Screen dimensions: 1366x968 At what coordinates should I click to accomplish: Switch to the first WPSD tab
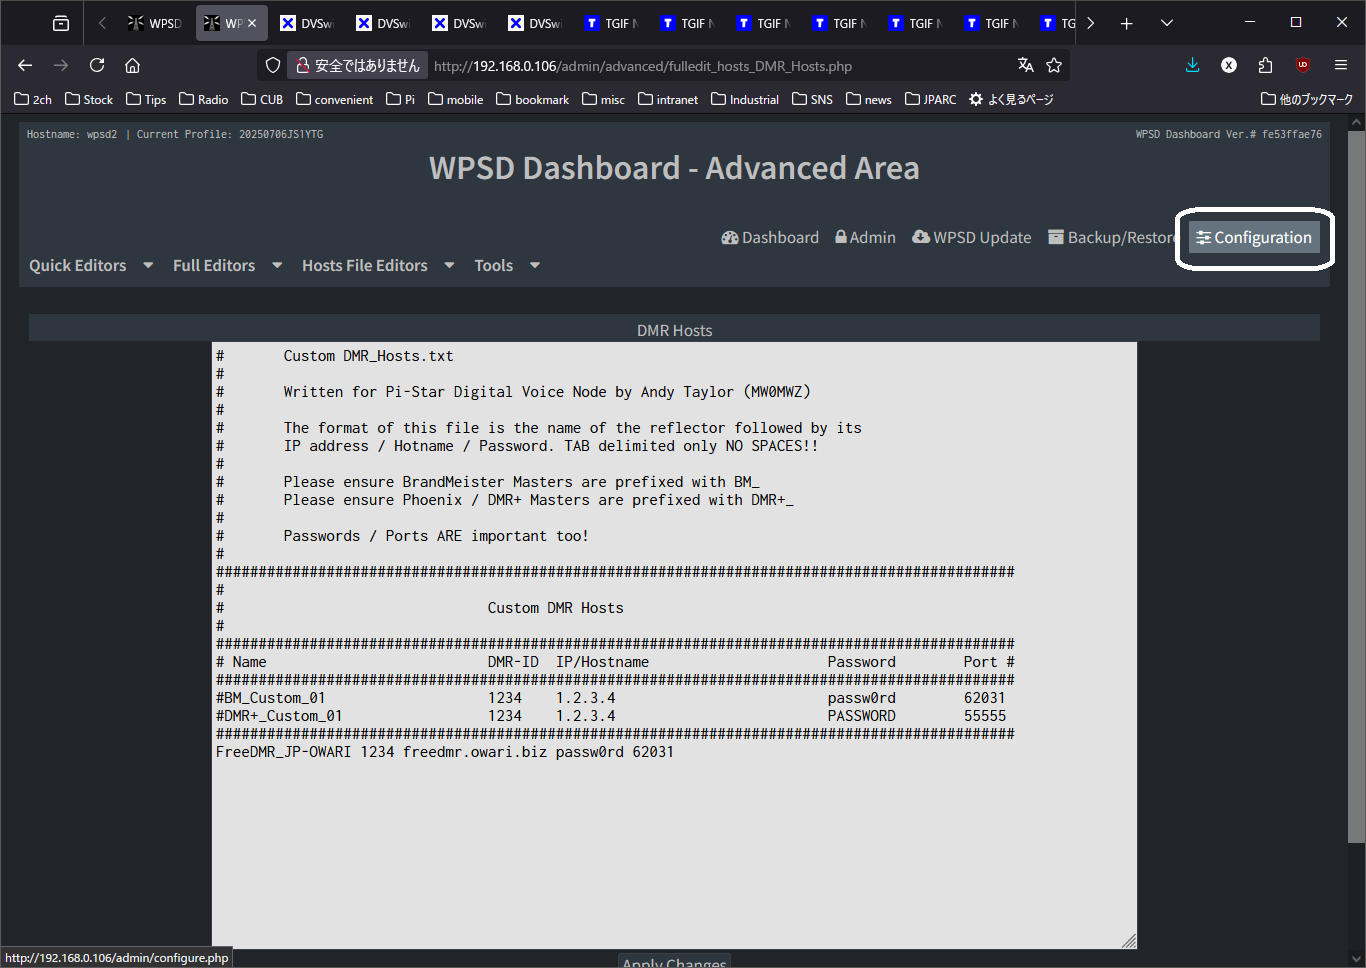pos(155,23)
